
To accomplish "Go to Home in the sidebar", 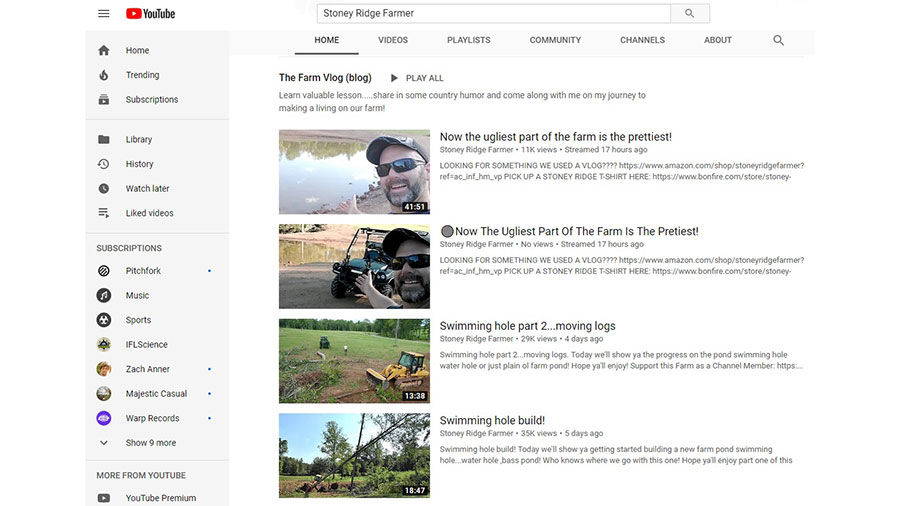I will (x=137, y=50).
